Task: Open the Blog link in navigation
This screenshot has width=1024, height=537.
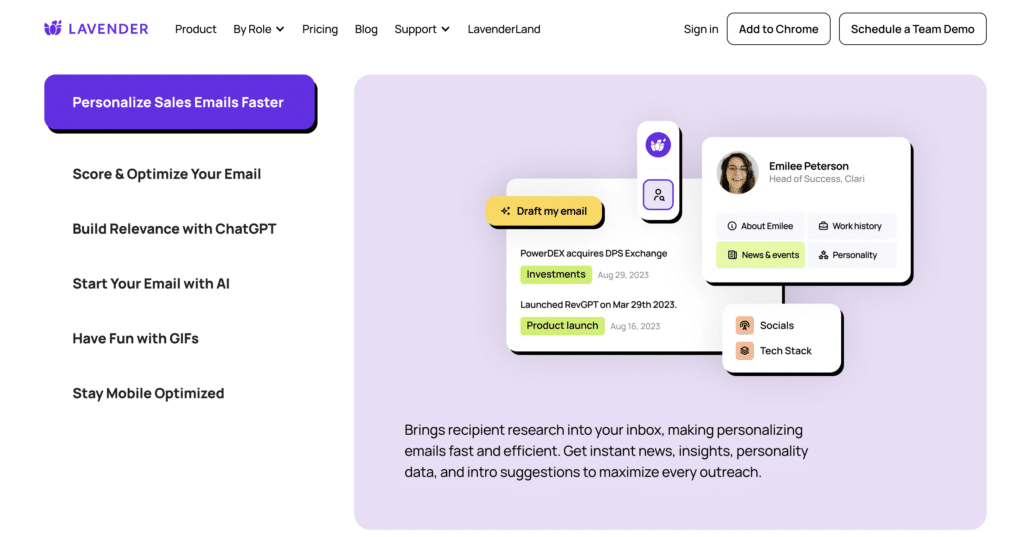Action: pyautogui.click(x=366, y=29)
